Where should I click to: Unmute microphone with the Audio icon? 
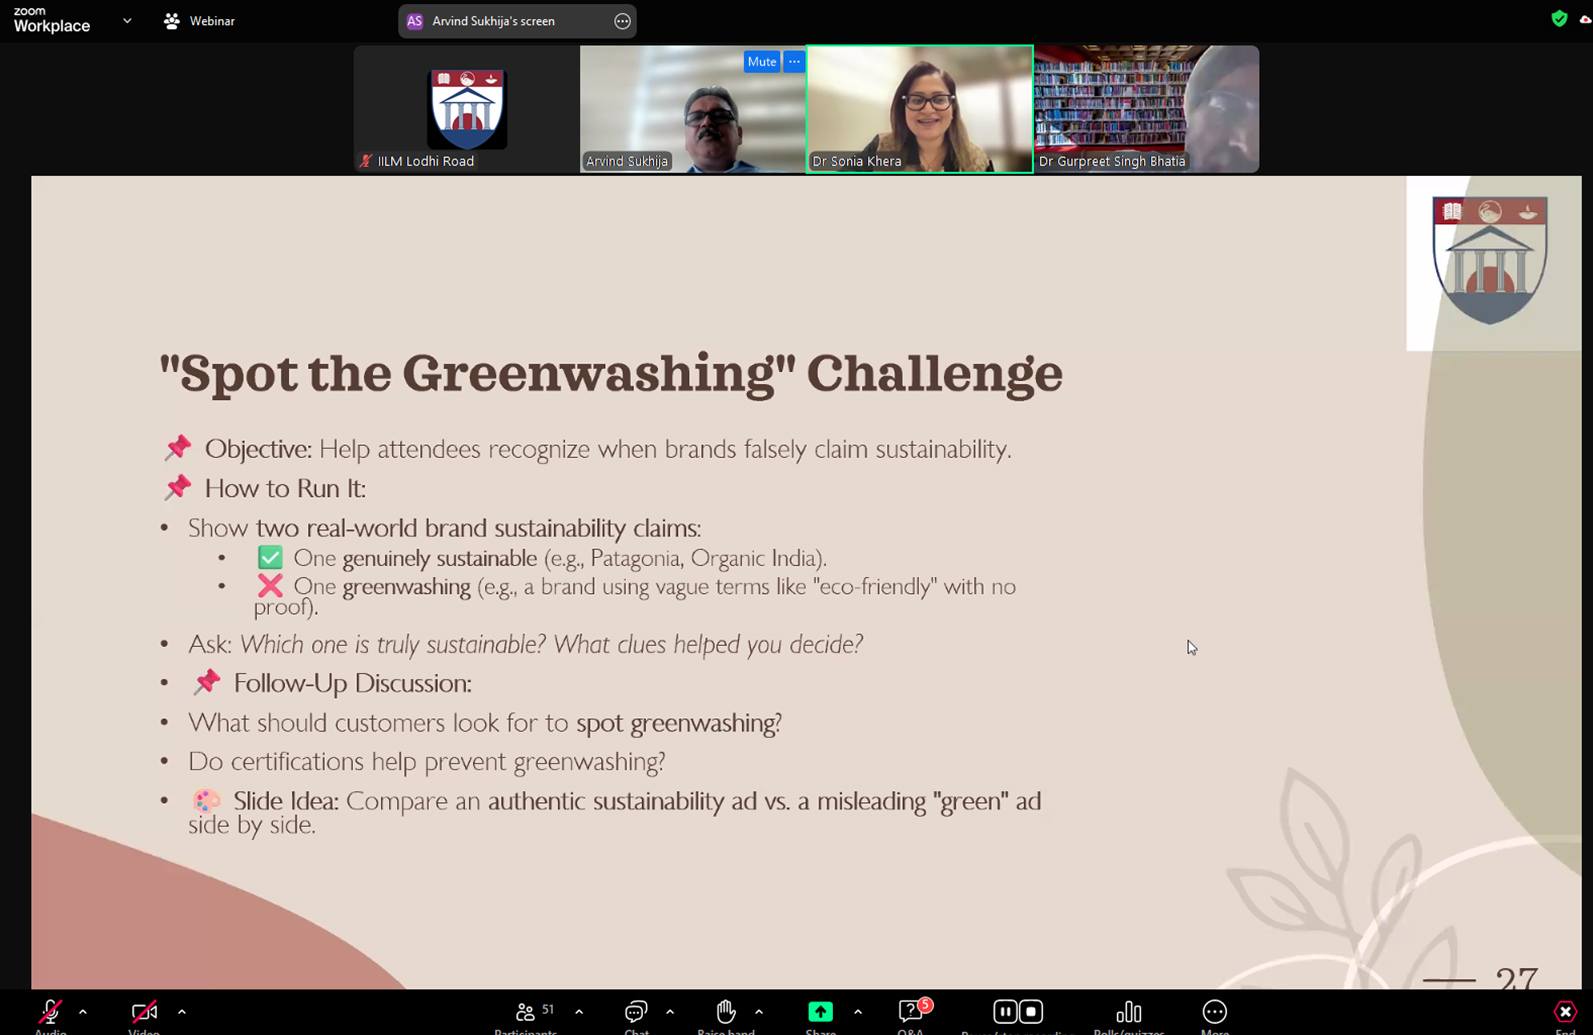coord(50,1012)
